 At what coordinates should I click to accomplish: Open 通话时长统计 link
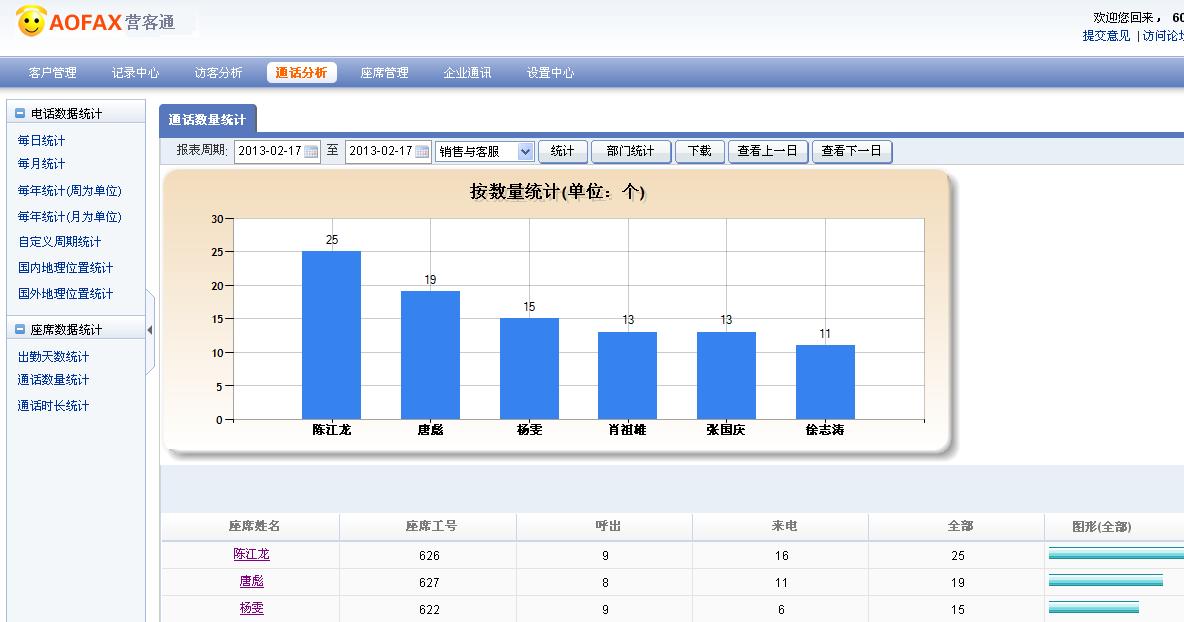coord(54,406)
